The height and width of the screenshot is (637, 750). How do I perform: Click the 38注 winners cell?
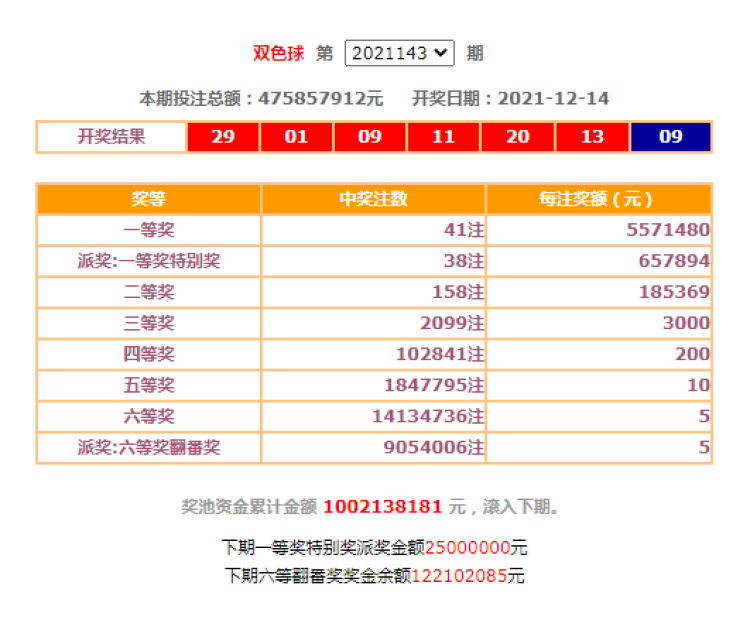(x=374, y=261)
